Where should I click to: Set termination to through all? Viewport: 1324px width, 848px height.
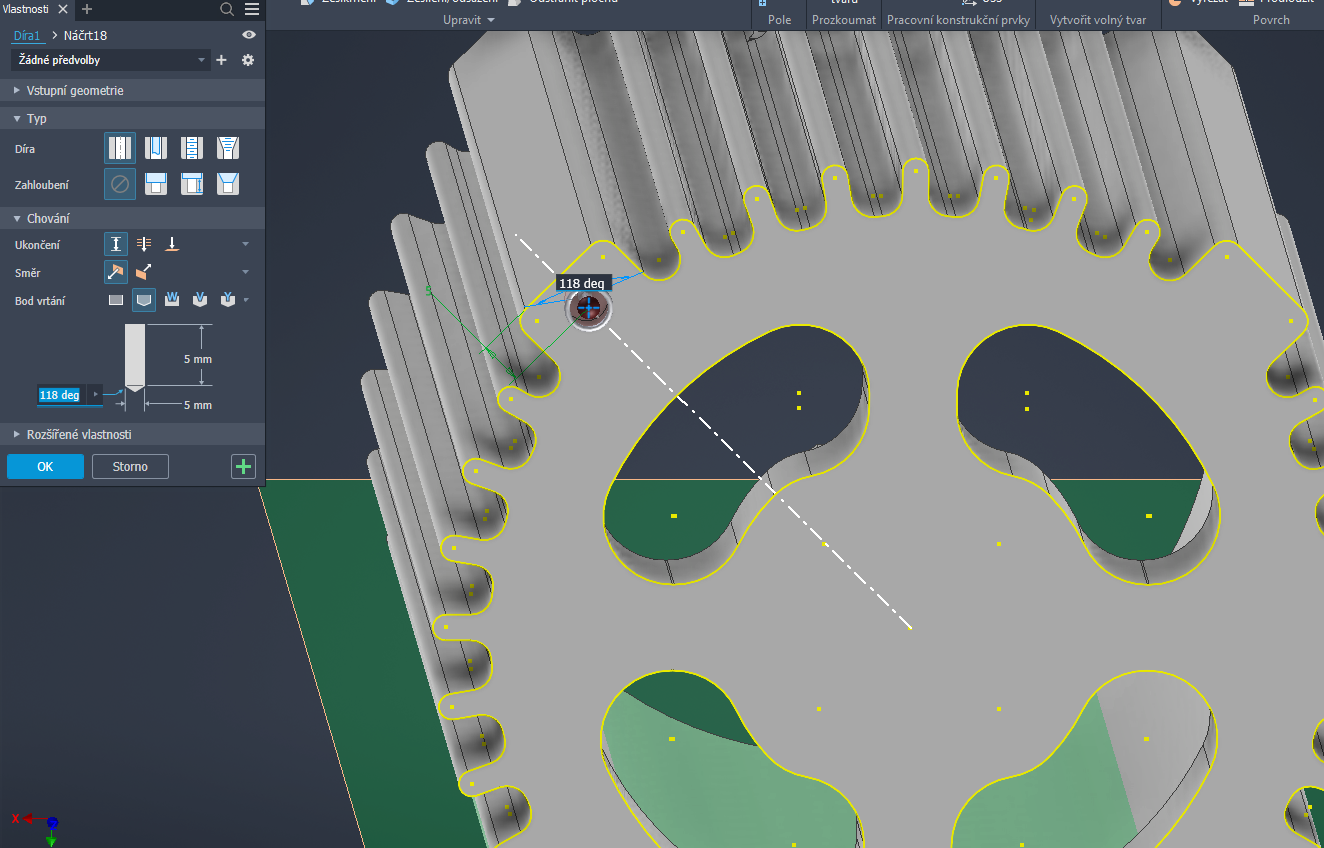(144, 244)
